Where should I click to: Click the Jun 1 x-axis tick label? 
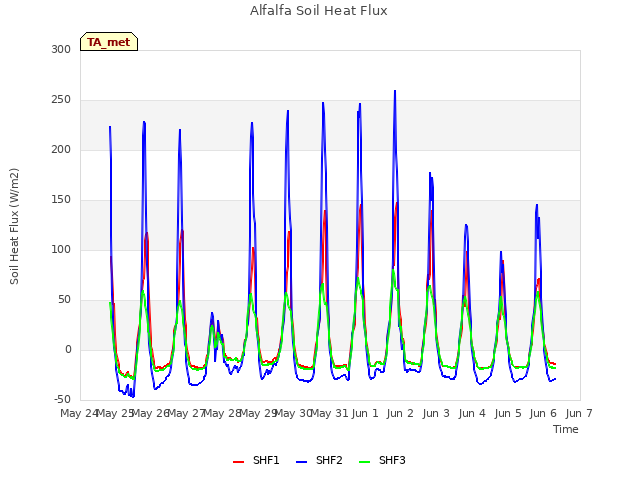click(x=365, y=413)
